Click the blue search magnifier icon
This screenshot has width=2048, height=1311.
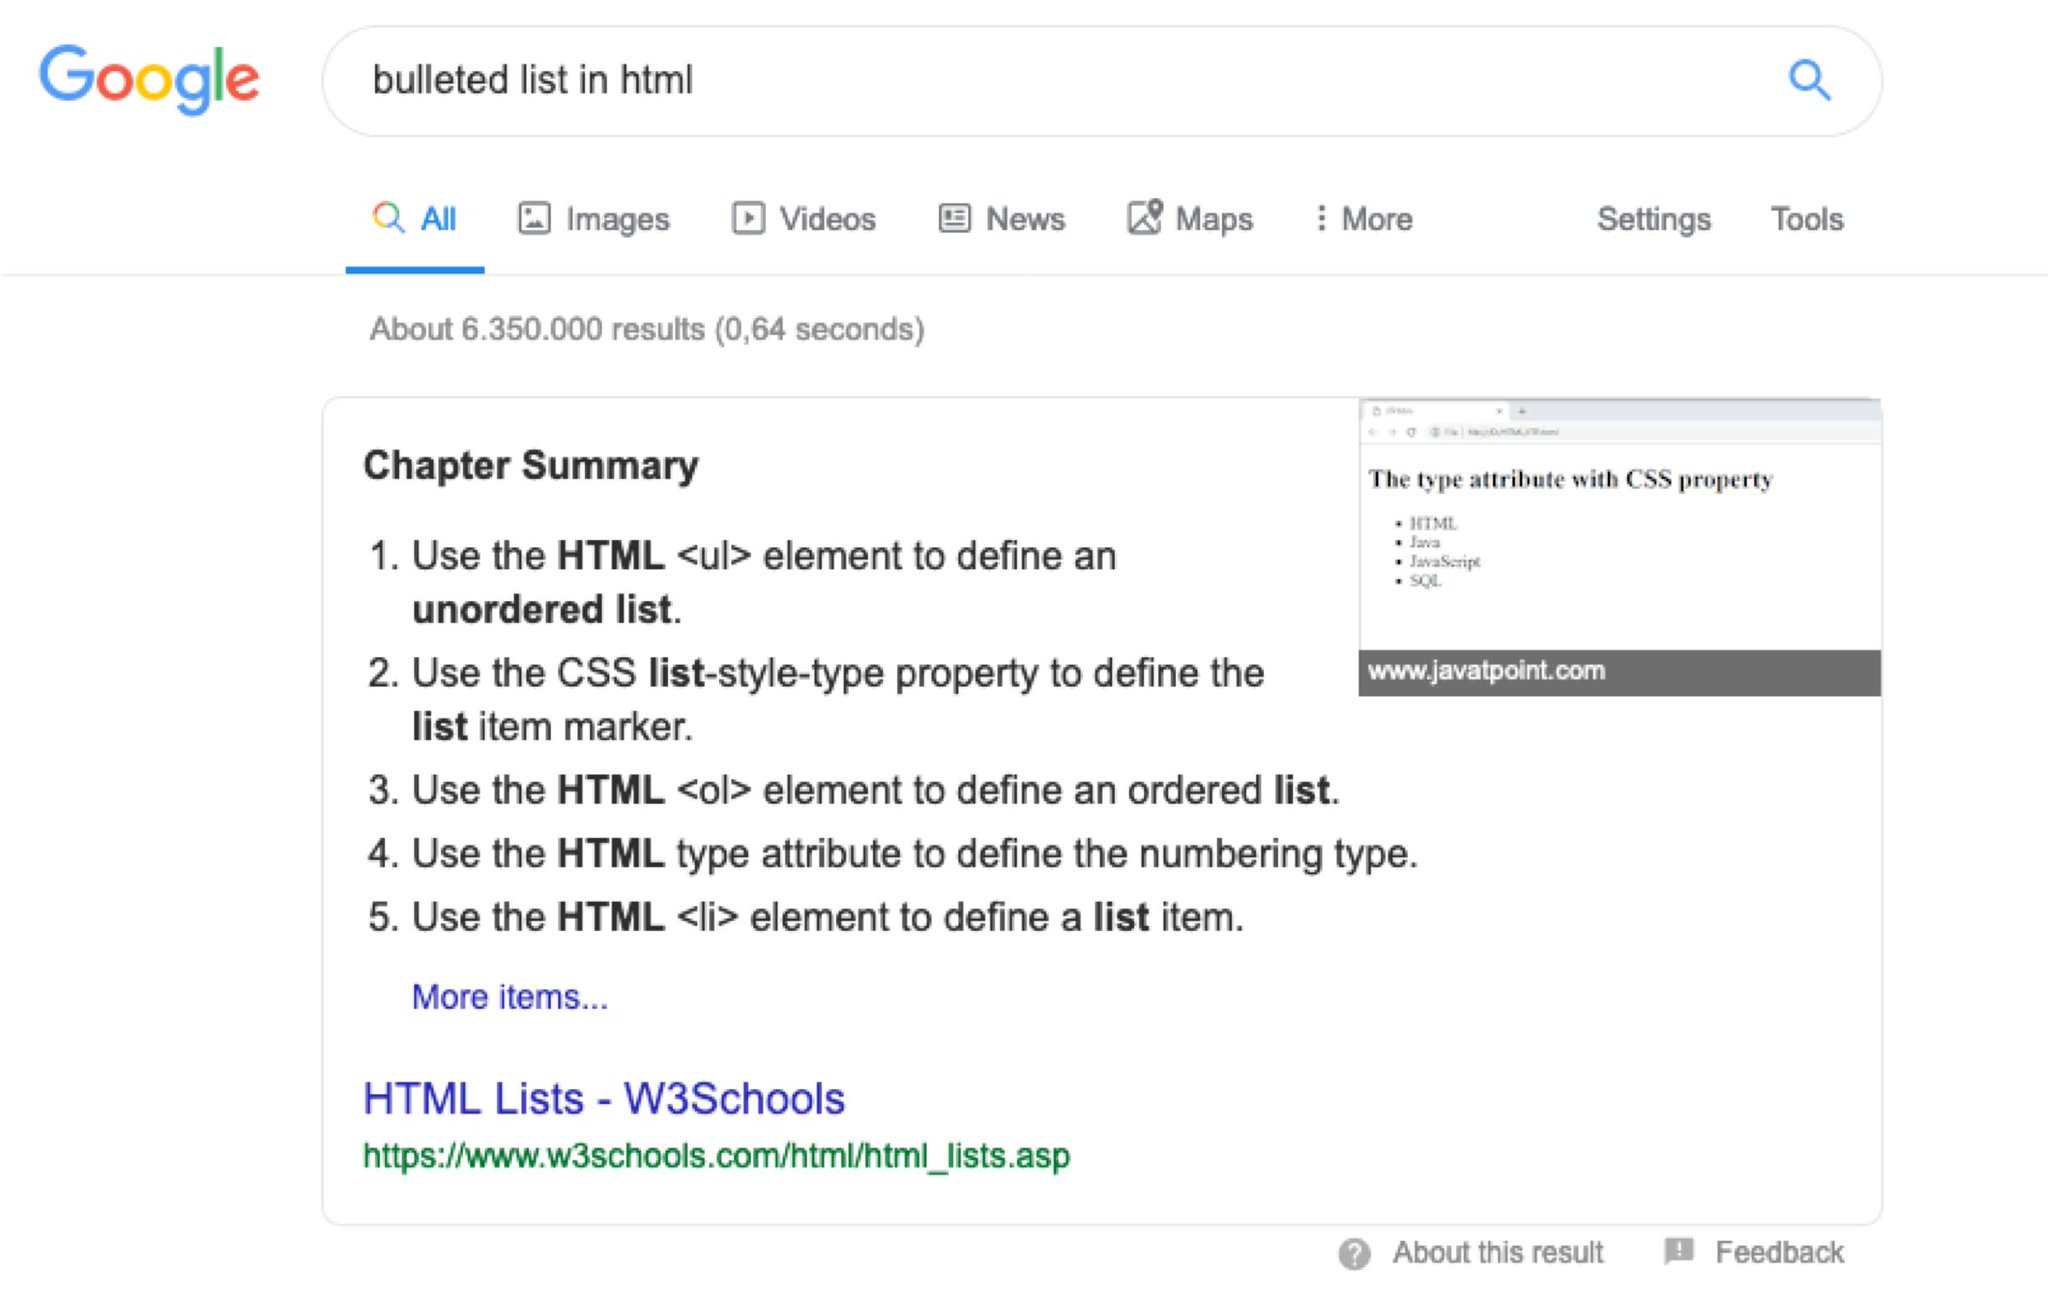click(1808, 80)
